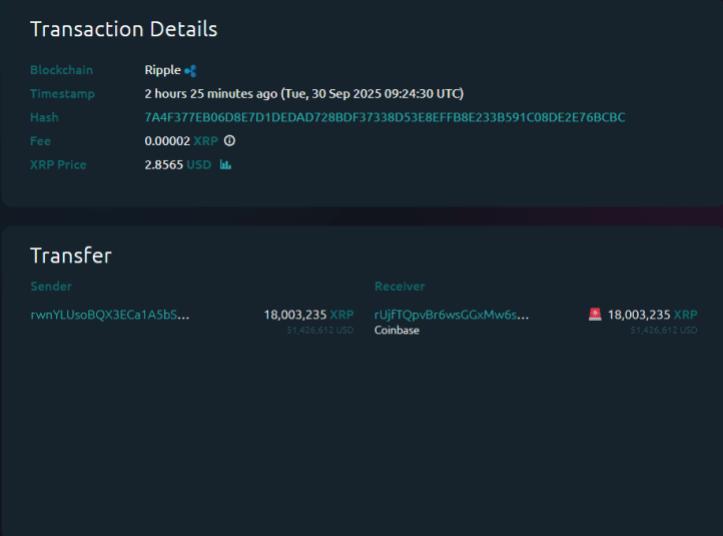Click the Coinbase owner label
Viewport: 723px width, 536px height.
(x=397, y=330)
